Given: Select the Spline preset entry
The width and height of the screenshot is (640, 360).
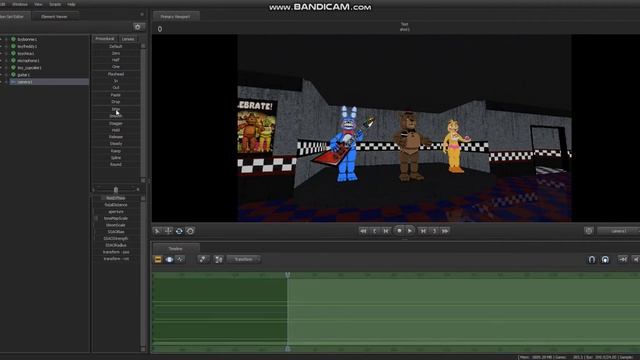Looking at the screenshot, I should (116, 158).
